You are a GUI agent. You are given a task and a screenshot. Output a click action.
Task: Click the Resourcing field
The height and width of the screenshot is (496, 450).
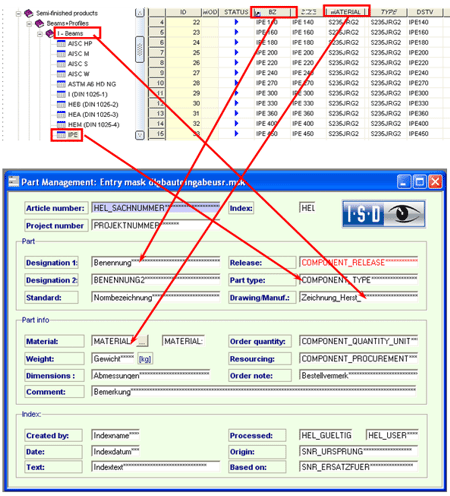coord(359,359)
